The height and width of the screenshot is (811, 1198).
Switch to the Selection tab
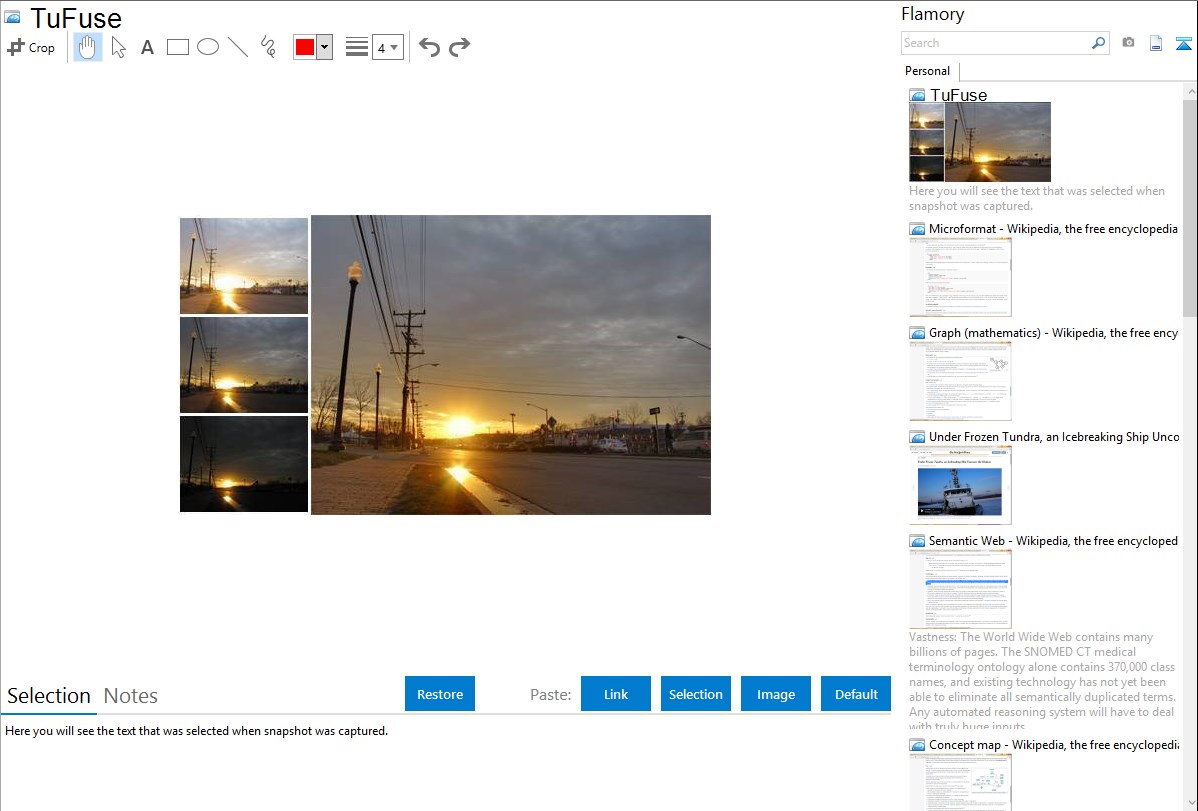[49, 696]
